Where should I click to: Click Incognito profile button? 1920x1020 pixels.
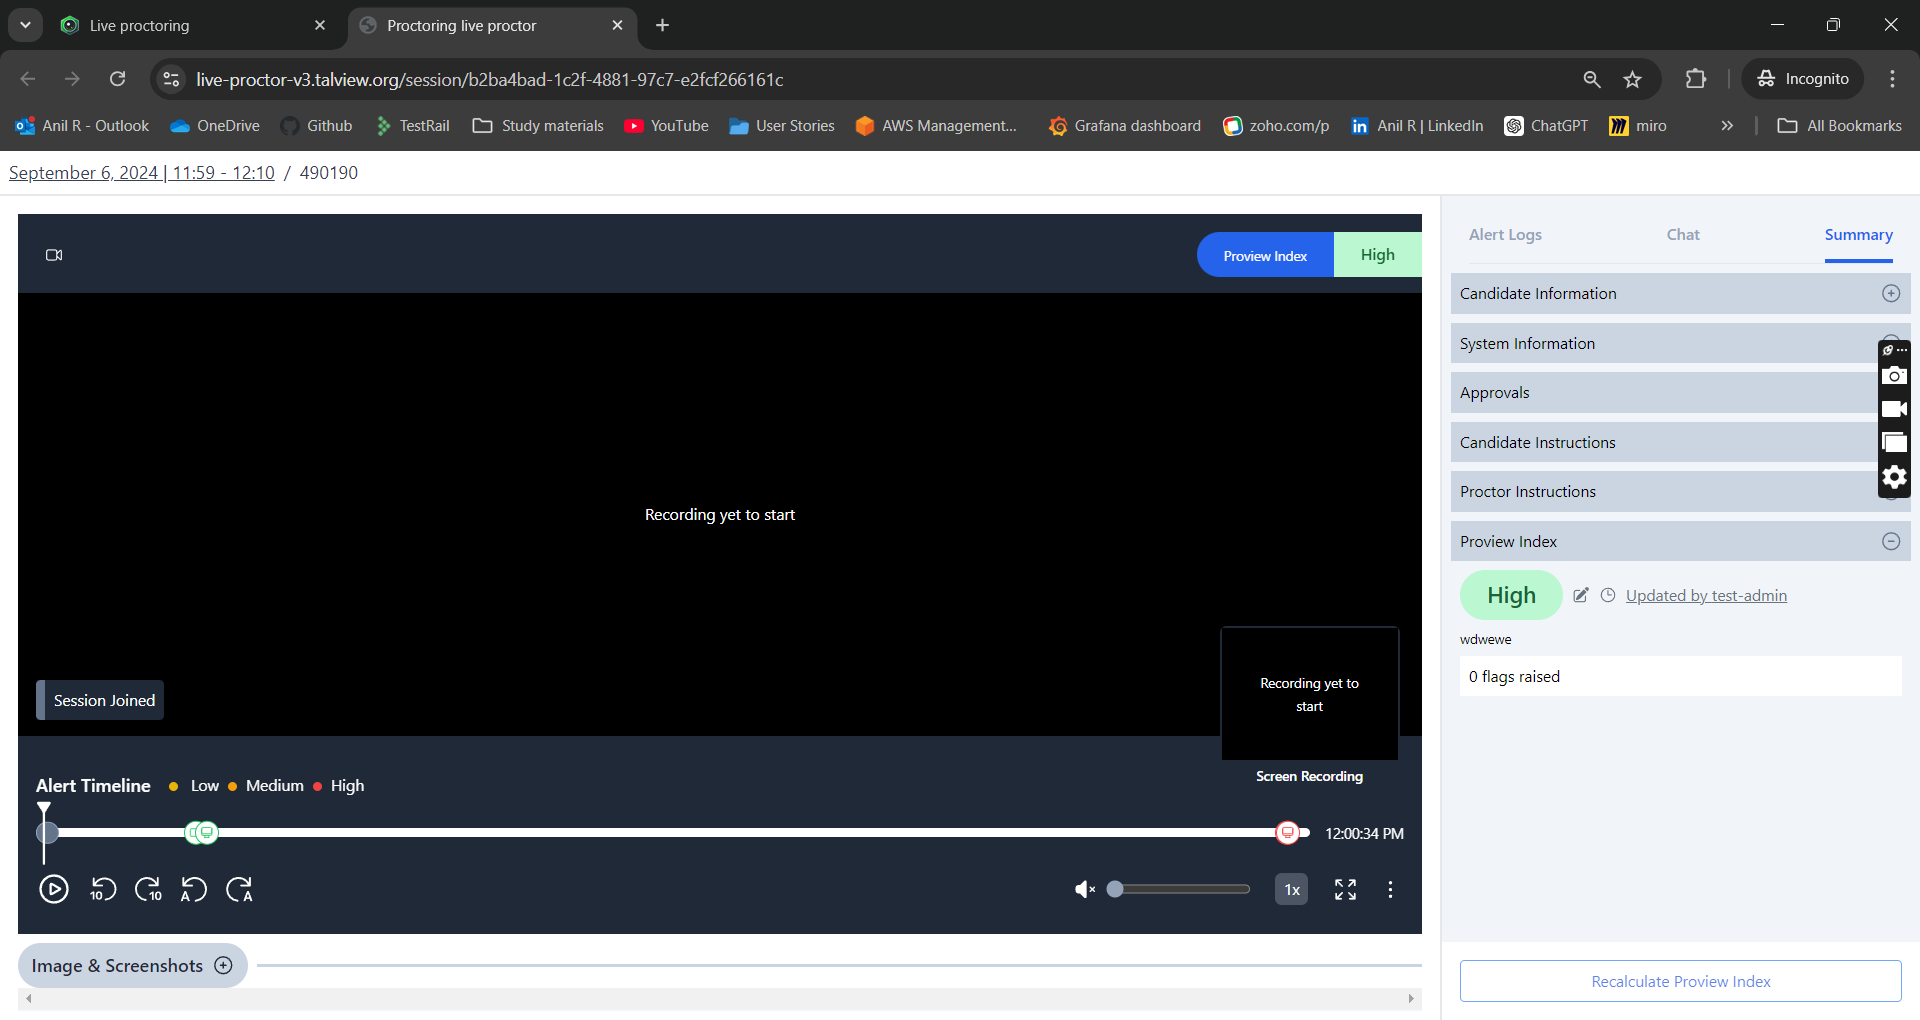pos(1803,79)
